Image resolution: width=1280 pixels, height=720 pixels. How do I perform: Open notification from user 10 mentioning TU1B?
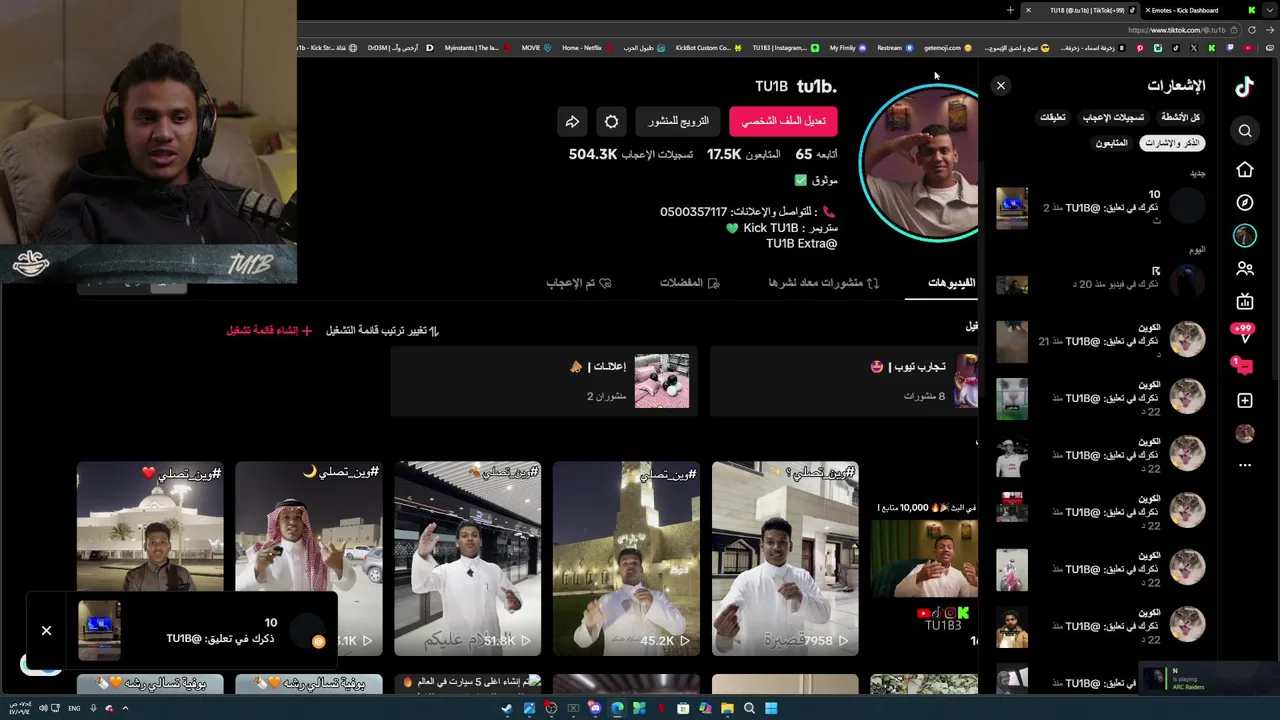[1100, 207]
